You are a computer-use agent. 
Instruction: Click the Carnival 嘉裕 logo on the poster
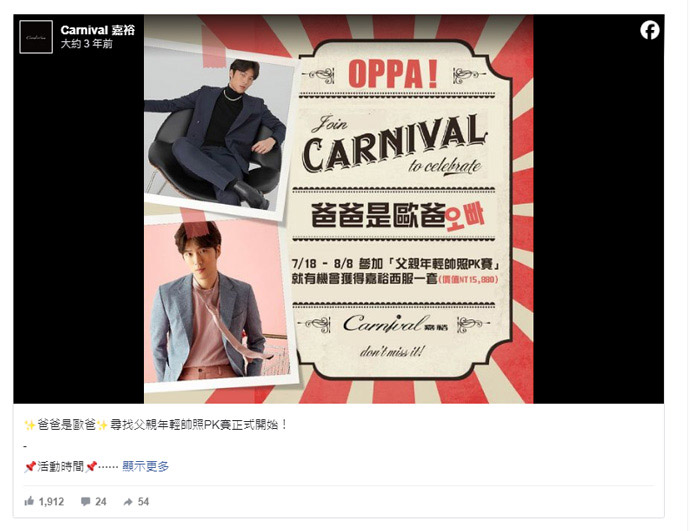point(395,324)
